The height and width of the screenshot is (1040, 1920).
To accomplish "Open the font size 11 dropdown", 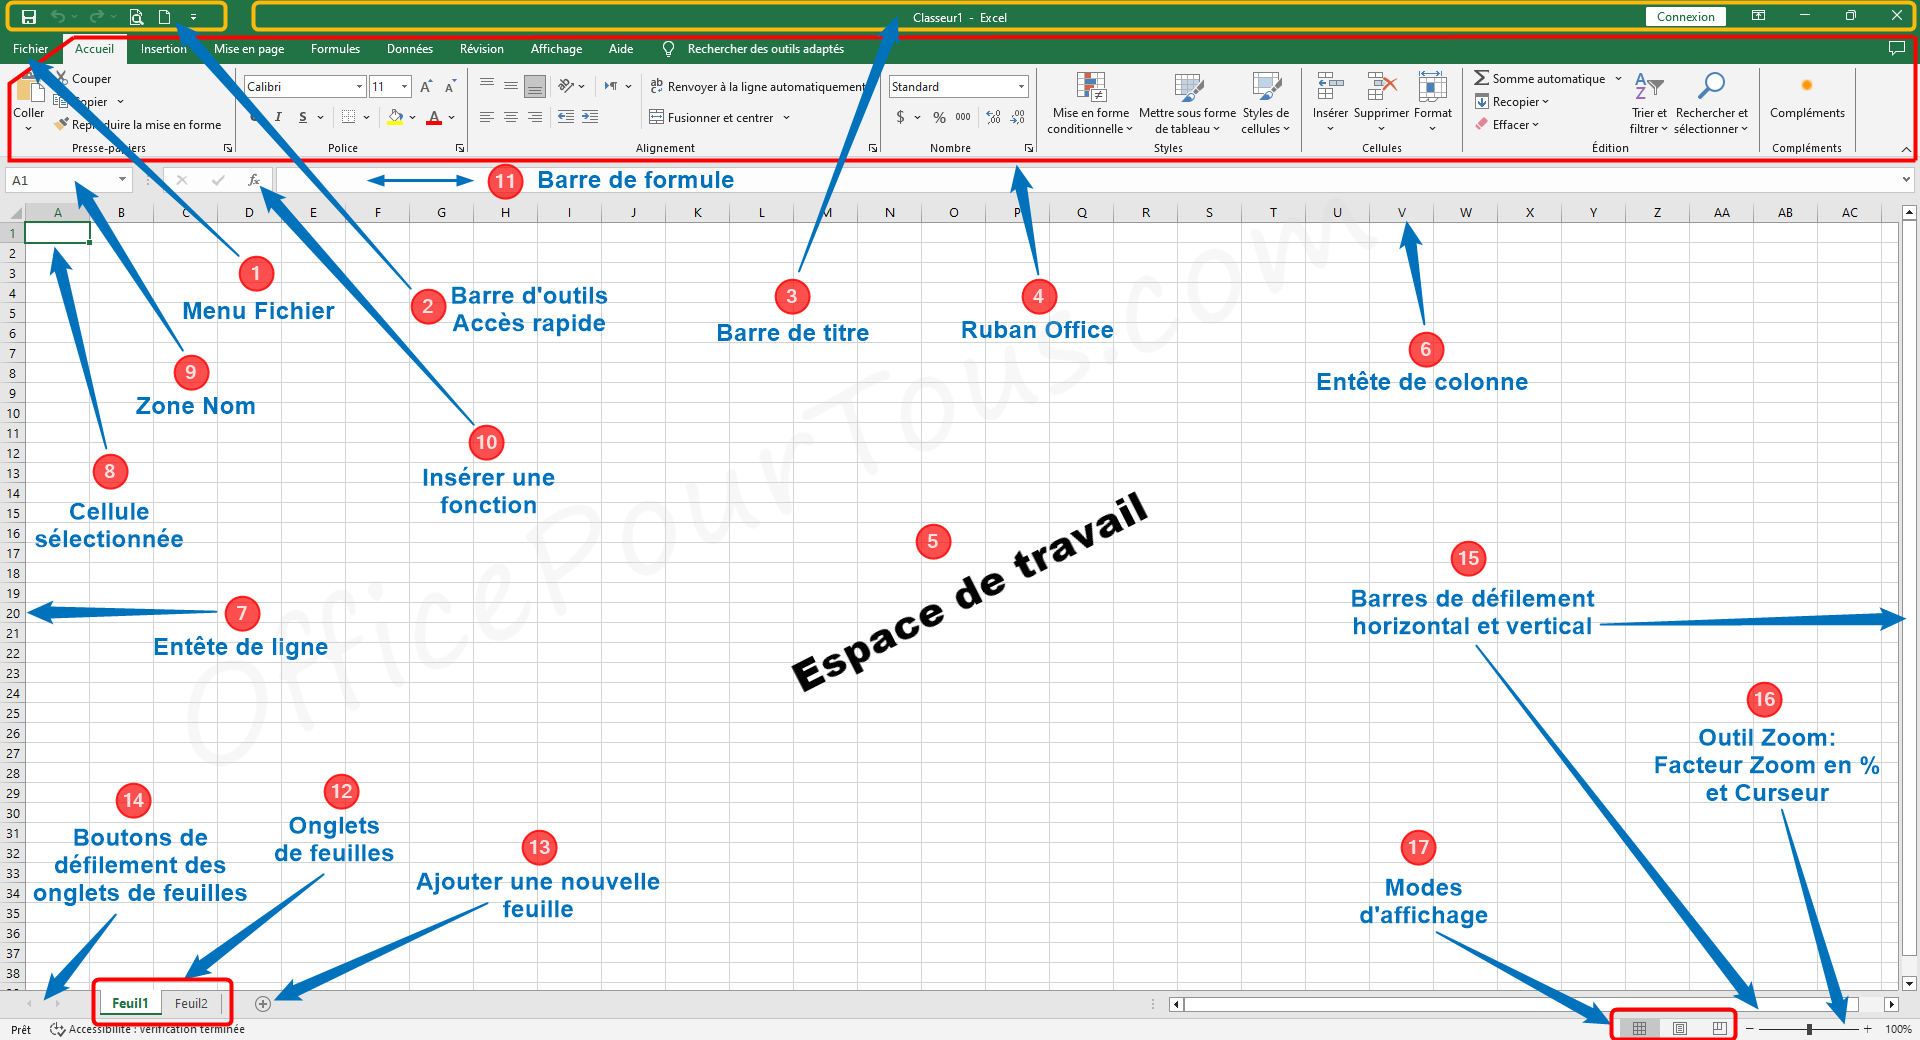I will coord(404,87).
